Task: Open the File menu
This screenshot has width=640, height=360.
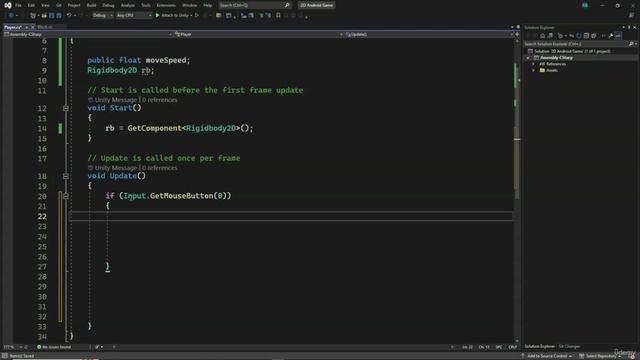Action: click(x=18, y=5)
